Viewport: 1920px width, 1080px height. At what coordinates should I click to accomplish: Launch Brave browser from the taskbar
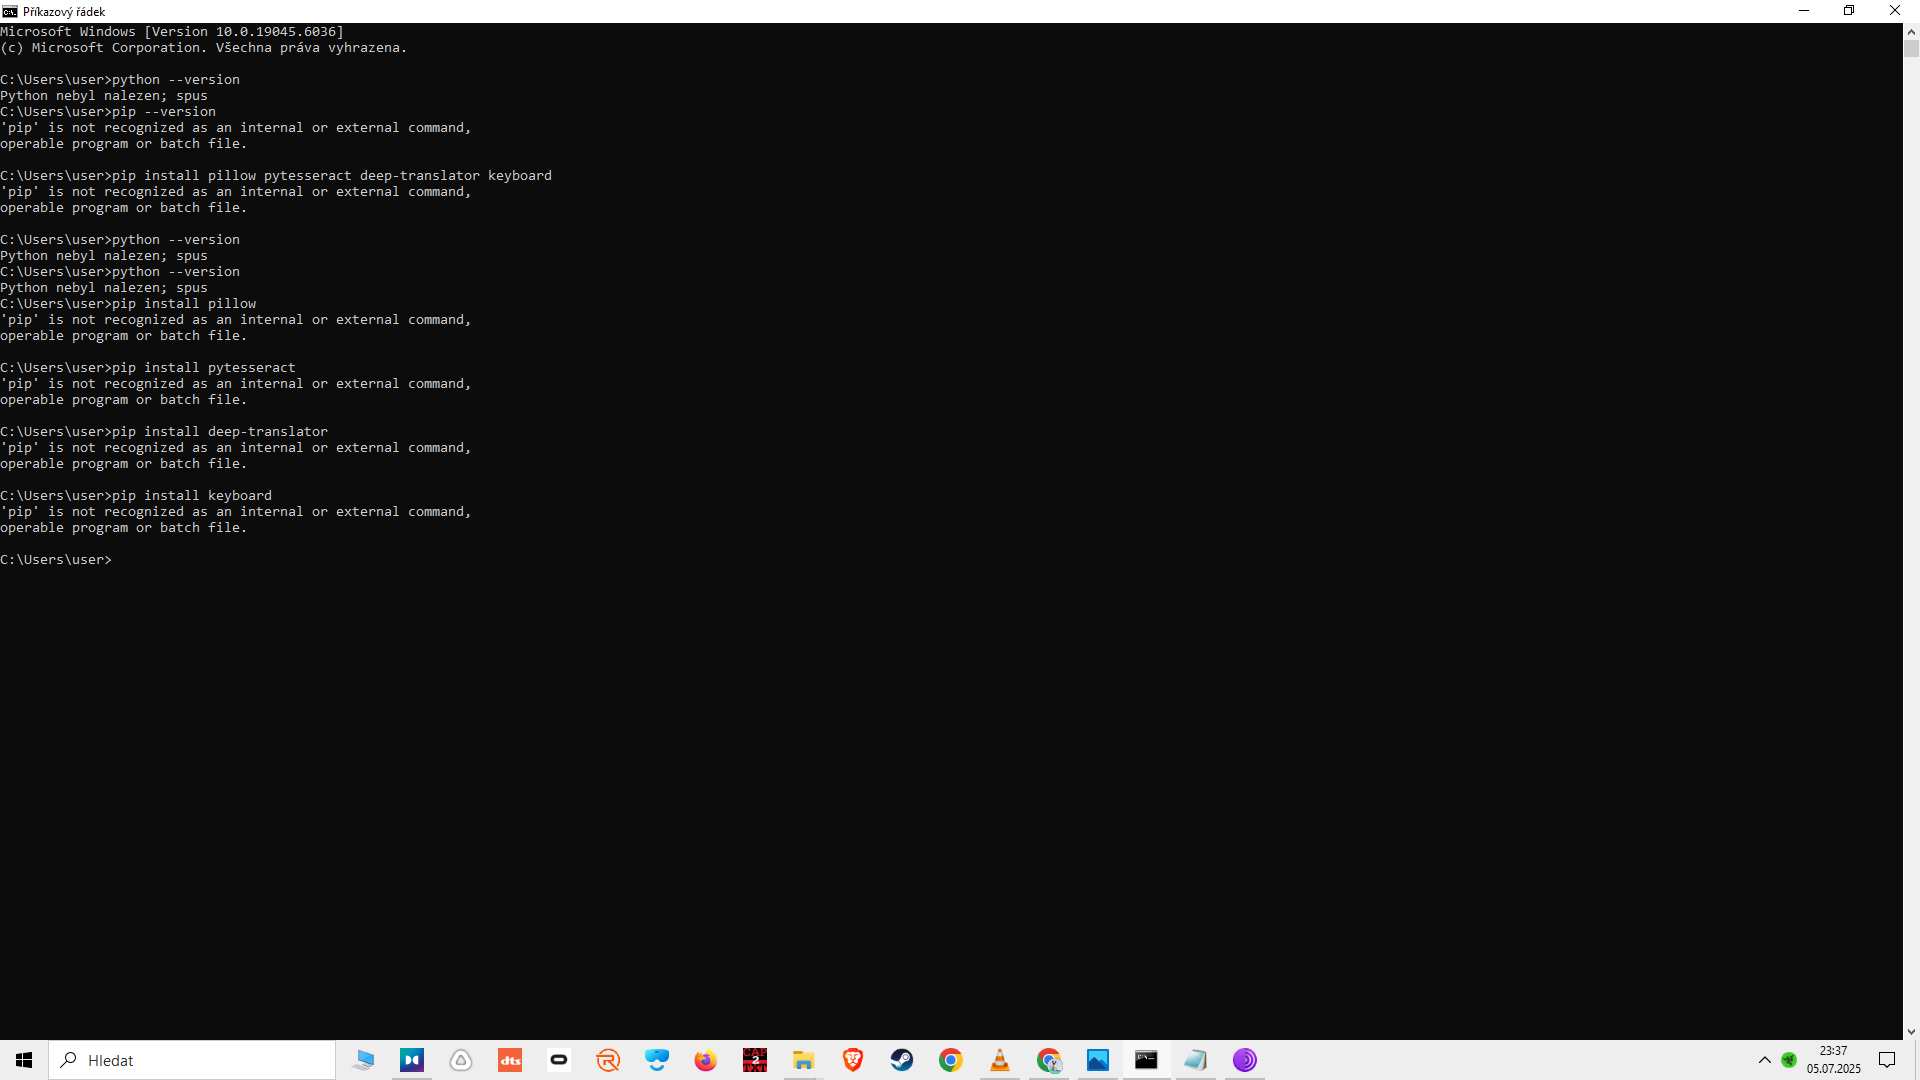pyautogui.click(x=853, y=1060)
